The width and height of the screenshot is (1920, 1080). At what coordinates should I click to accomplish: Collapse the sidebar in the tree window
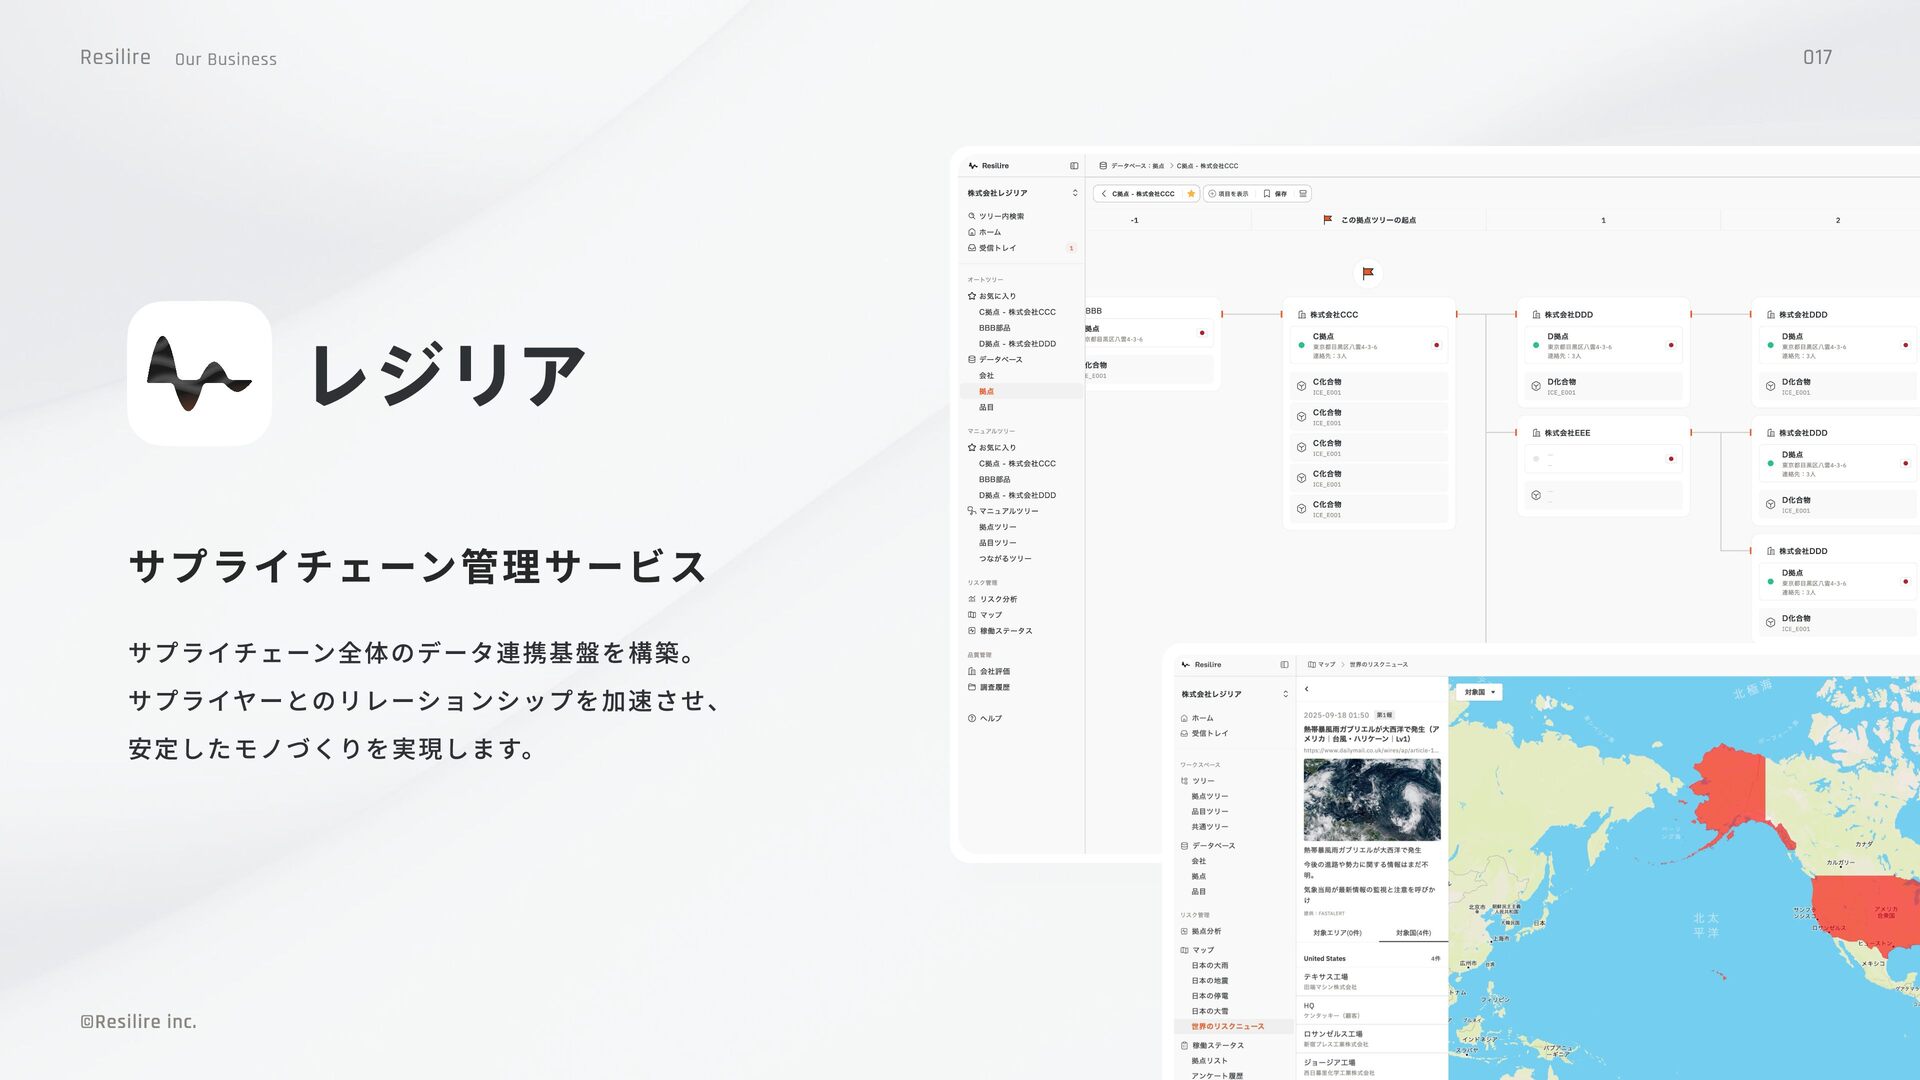coord(1074,166)
